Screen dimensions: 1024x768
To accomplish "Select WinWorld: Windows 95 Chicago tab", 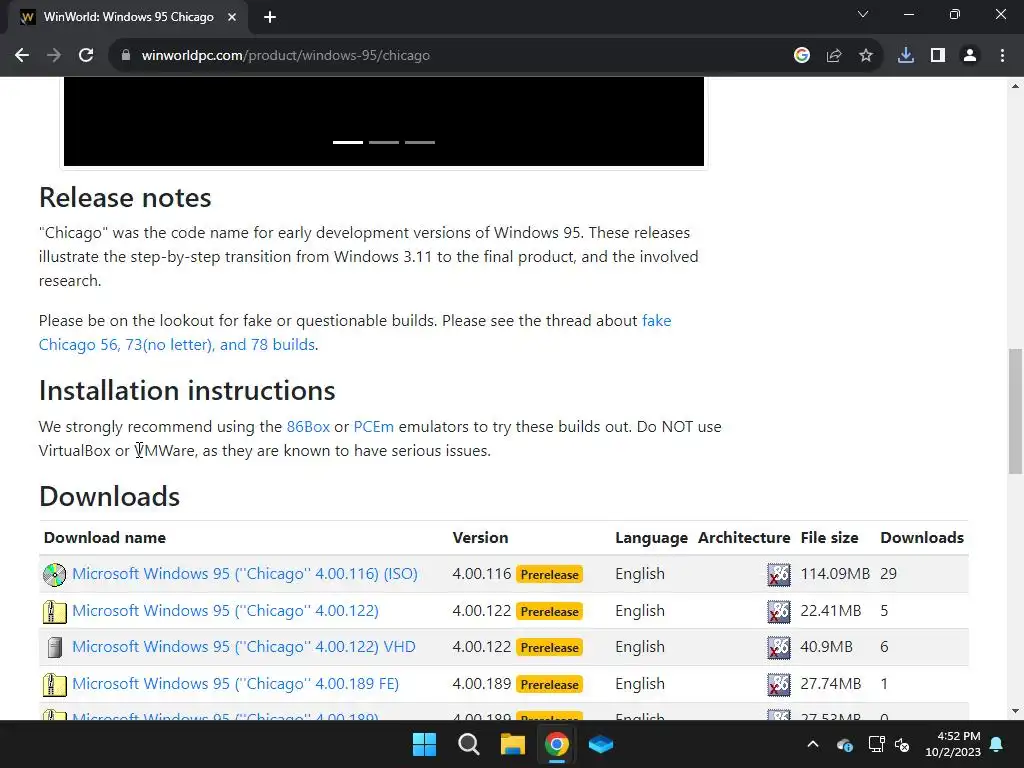I will 128,17.
